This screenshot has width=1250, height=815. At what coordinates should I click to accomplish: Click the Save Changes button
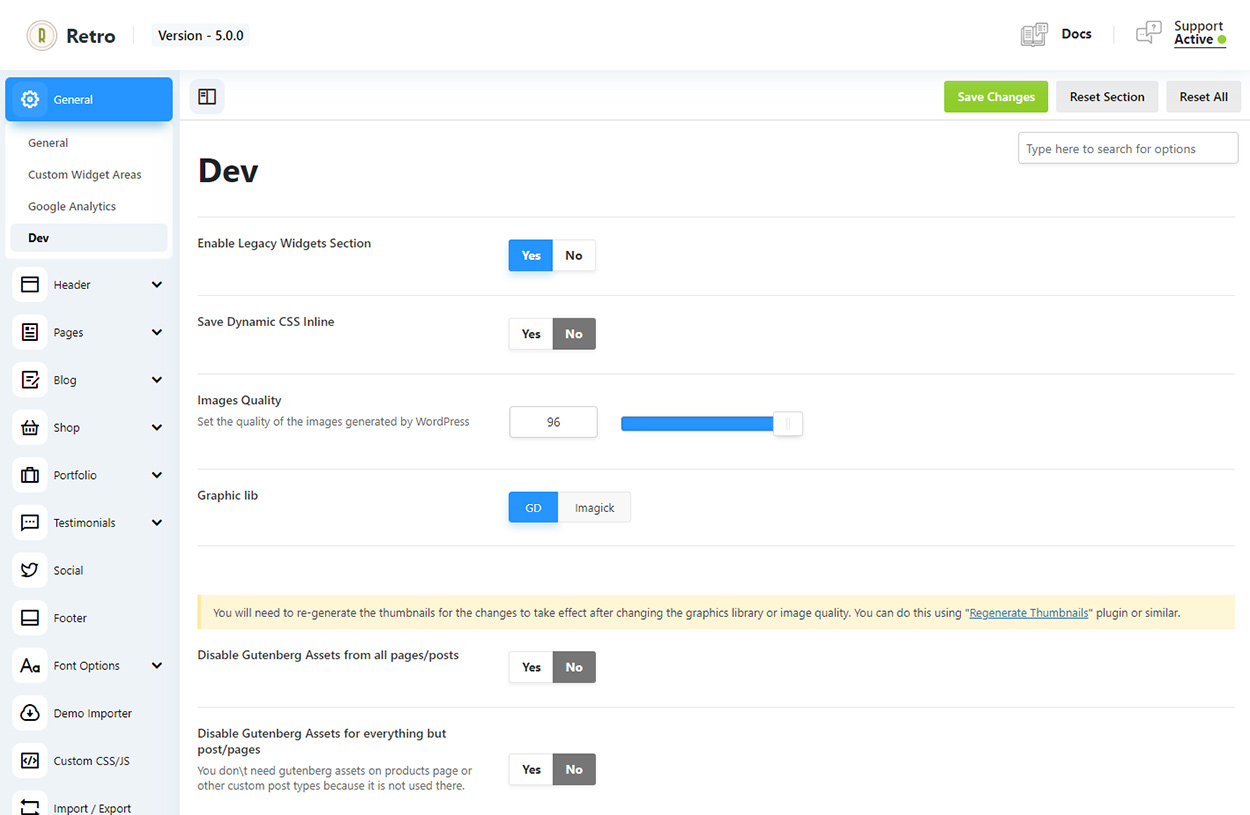(x=996, y=97)
